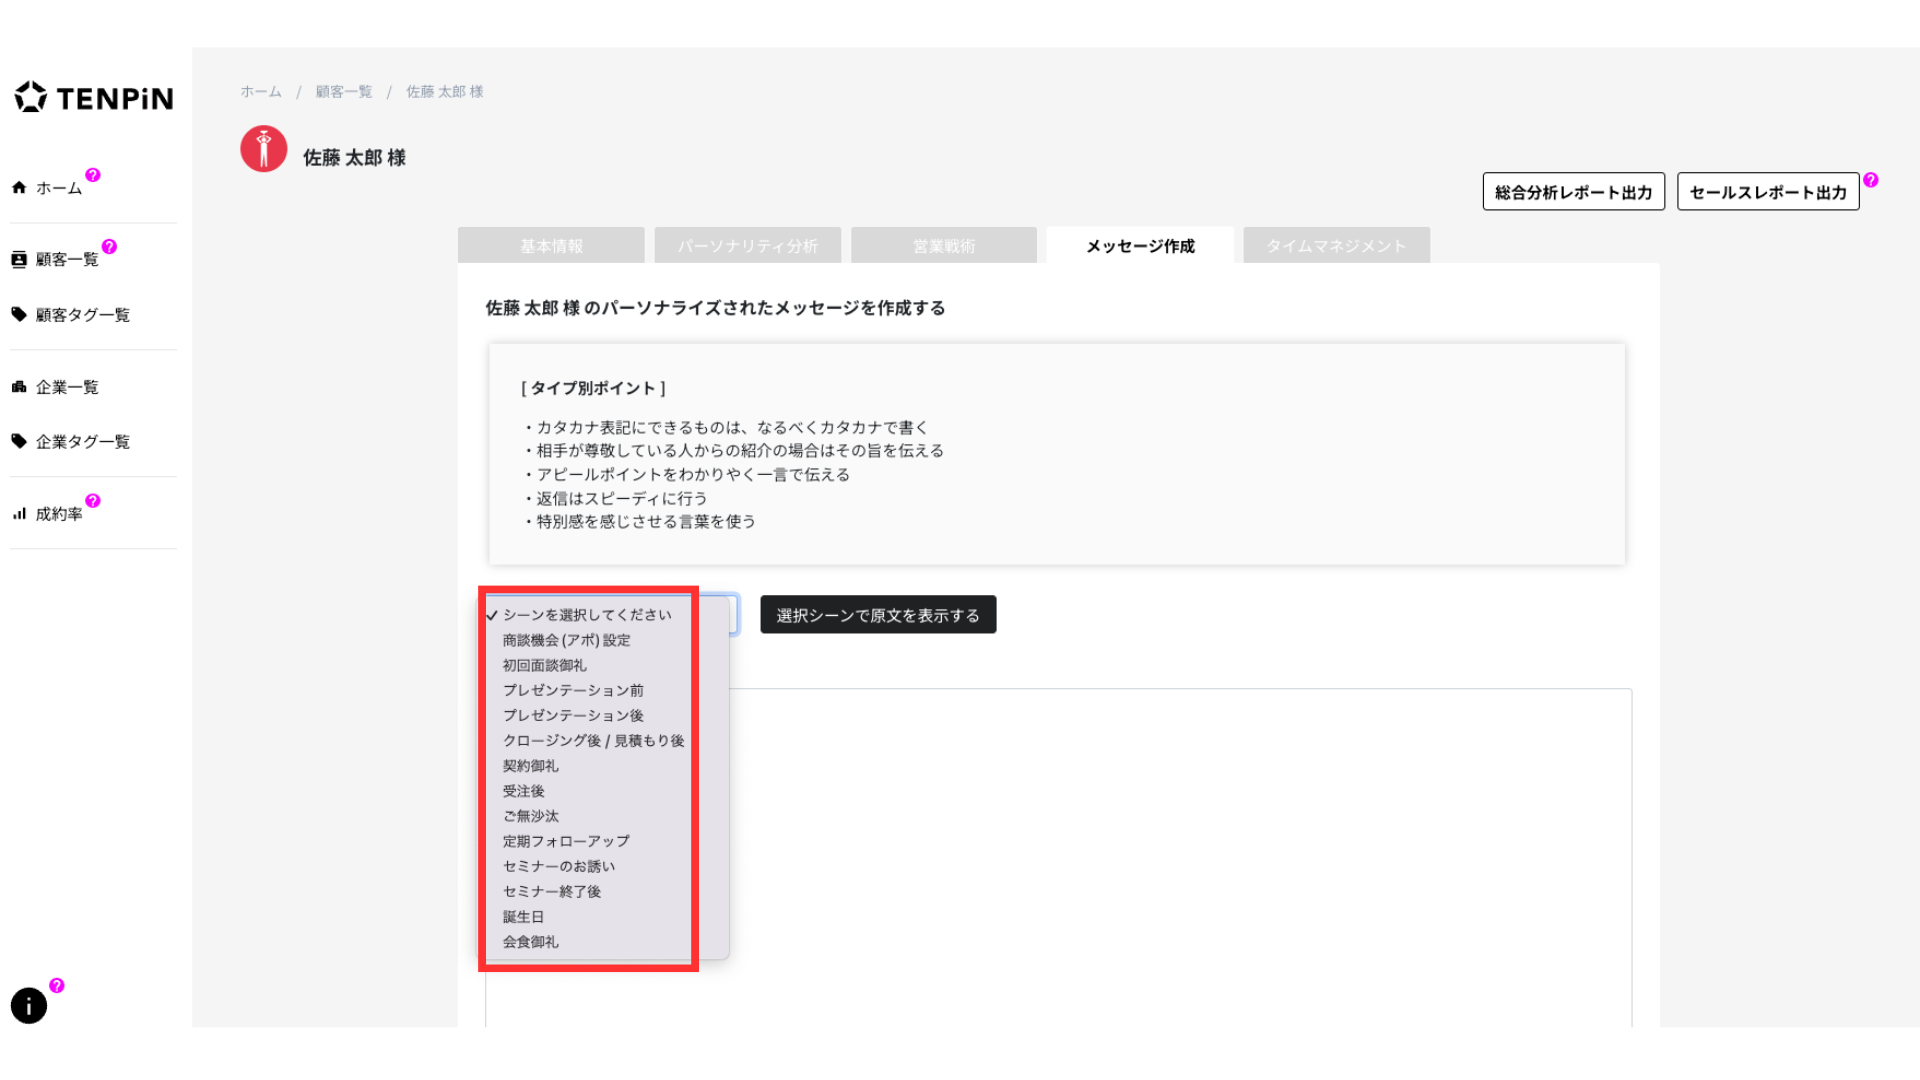Click help question mark beside ホーム
Image resolution: width=1920 pixels, height=1080 pixels.
93,175
